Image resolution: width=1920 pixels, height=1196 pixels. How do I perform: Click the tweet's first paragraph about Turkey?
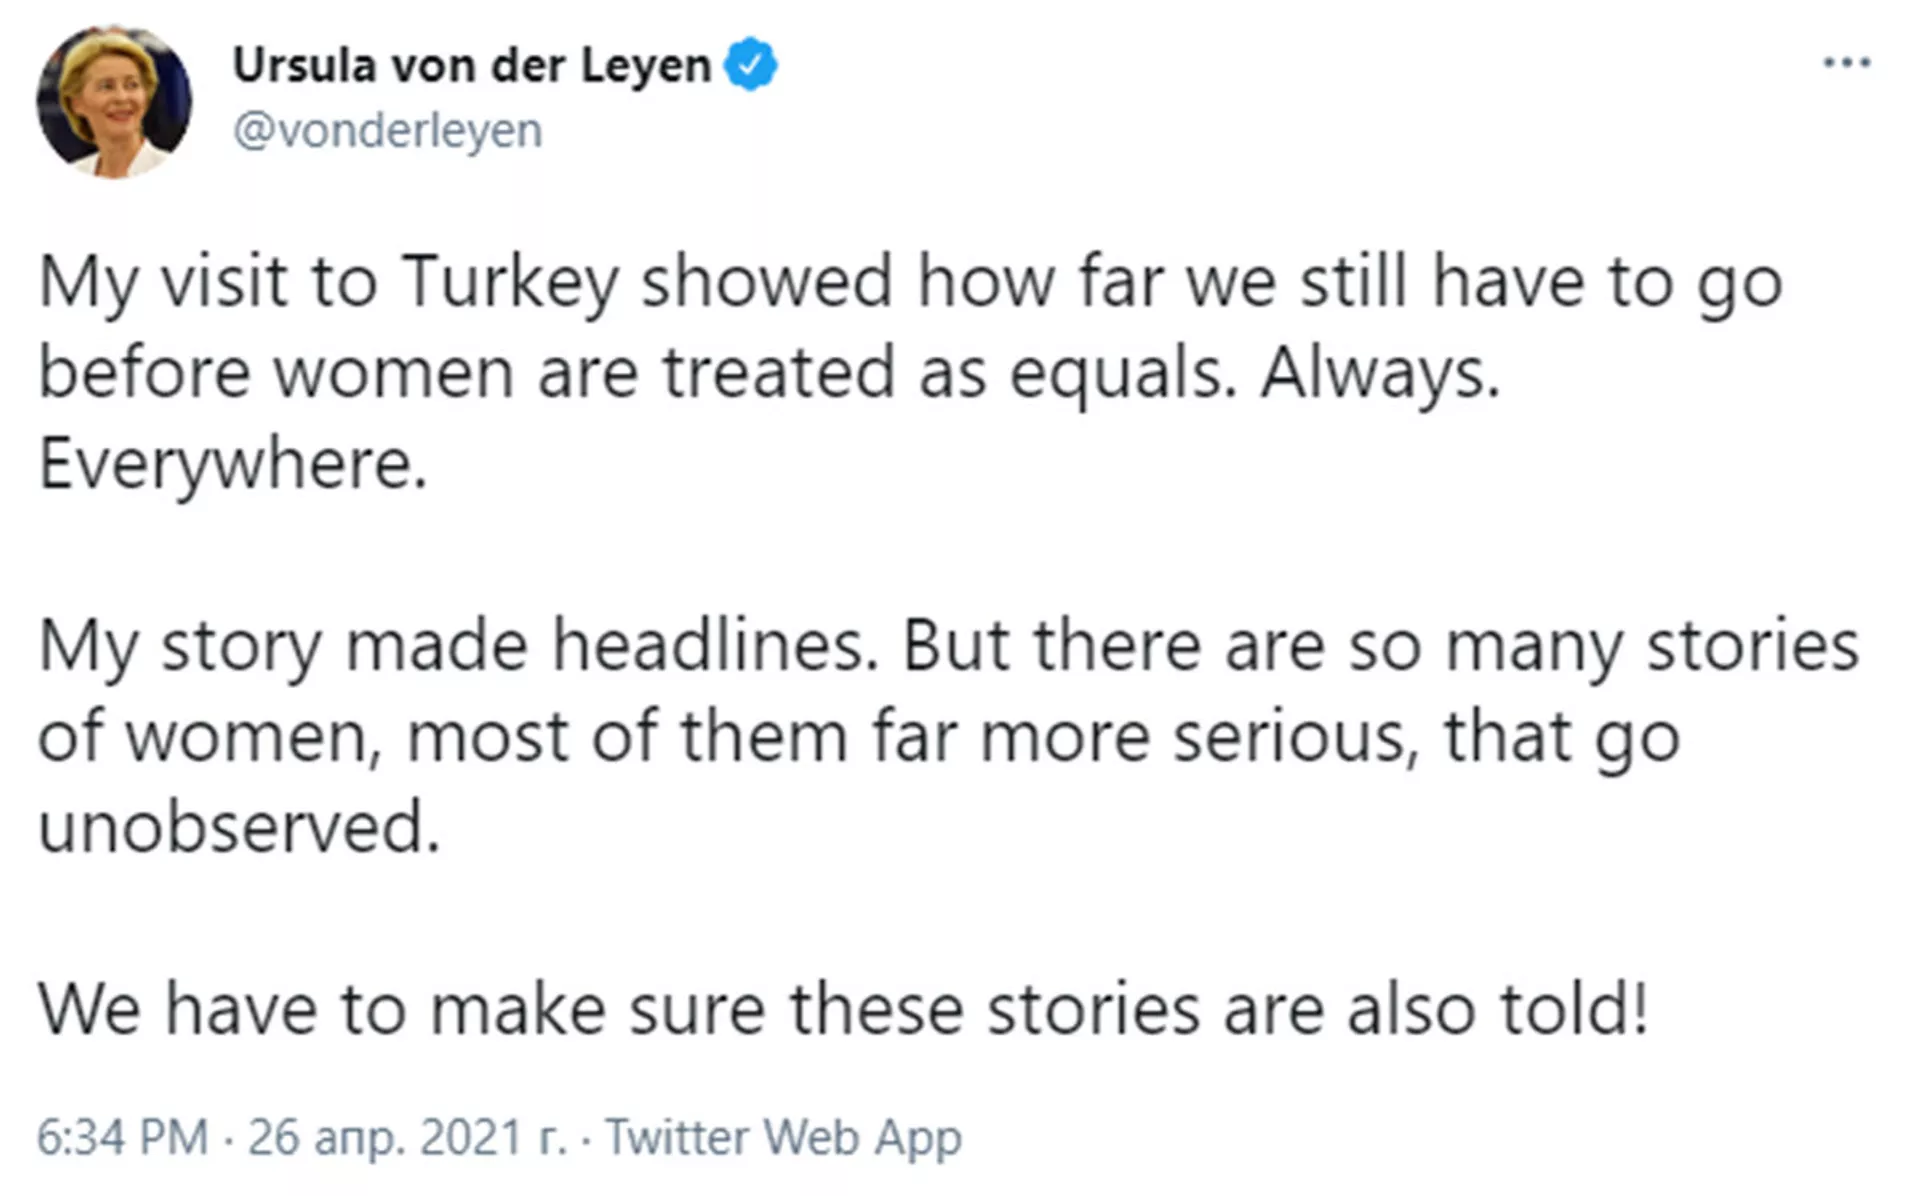coord(910,372)
